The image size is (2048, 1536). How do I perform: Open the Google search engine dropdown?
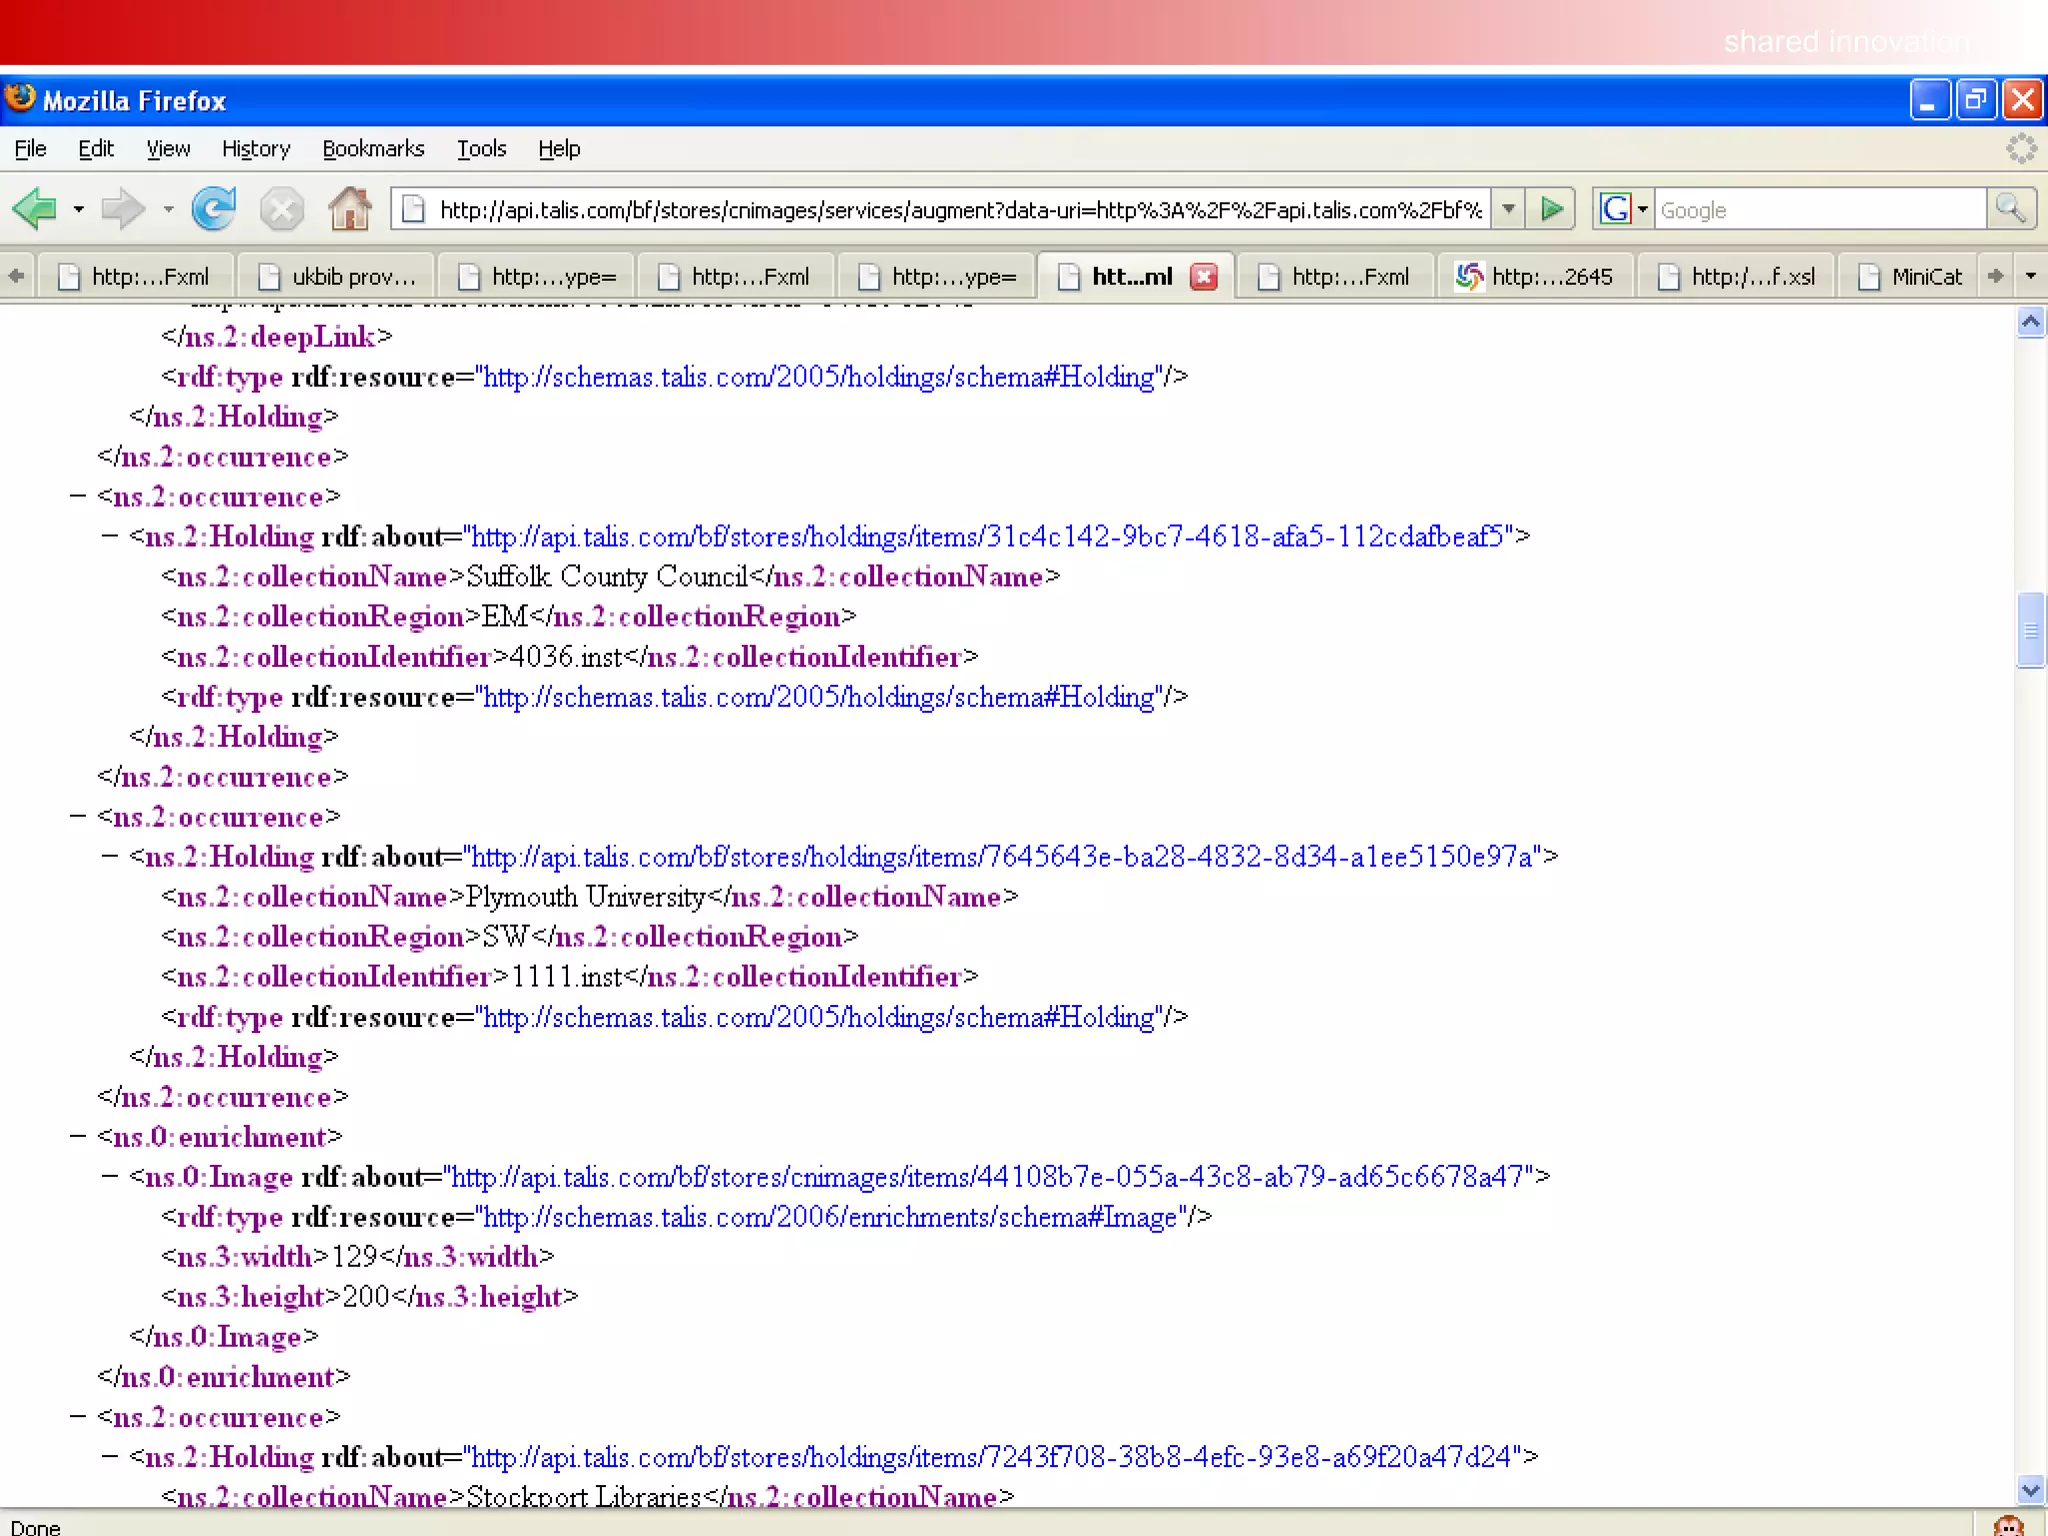click(1642, 209)
